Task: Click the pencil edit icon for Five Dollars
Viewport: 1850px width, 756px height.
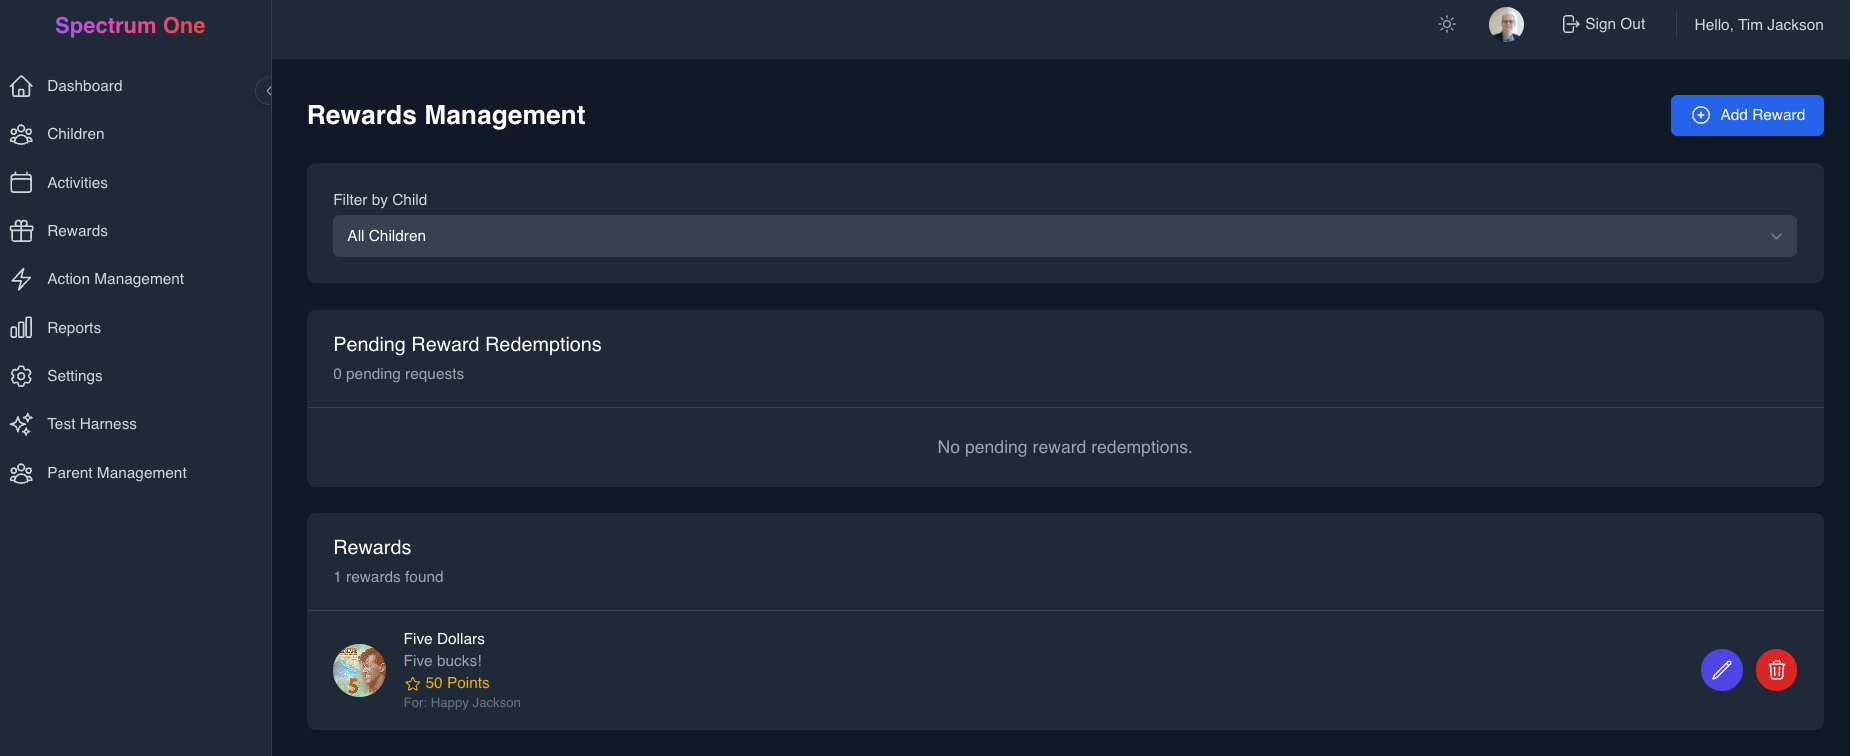Action: click(x=1721, y=670)
